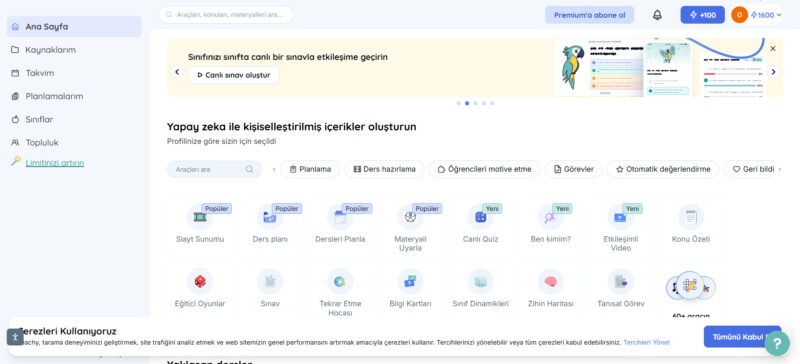
Task: Open the Sınıf Dinamikleri tool
Action: coord(480,290)
